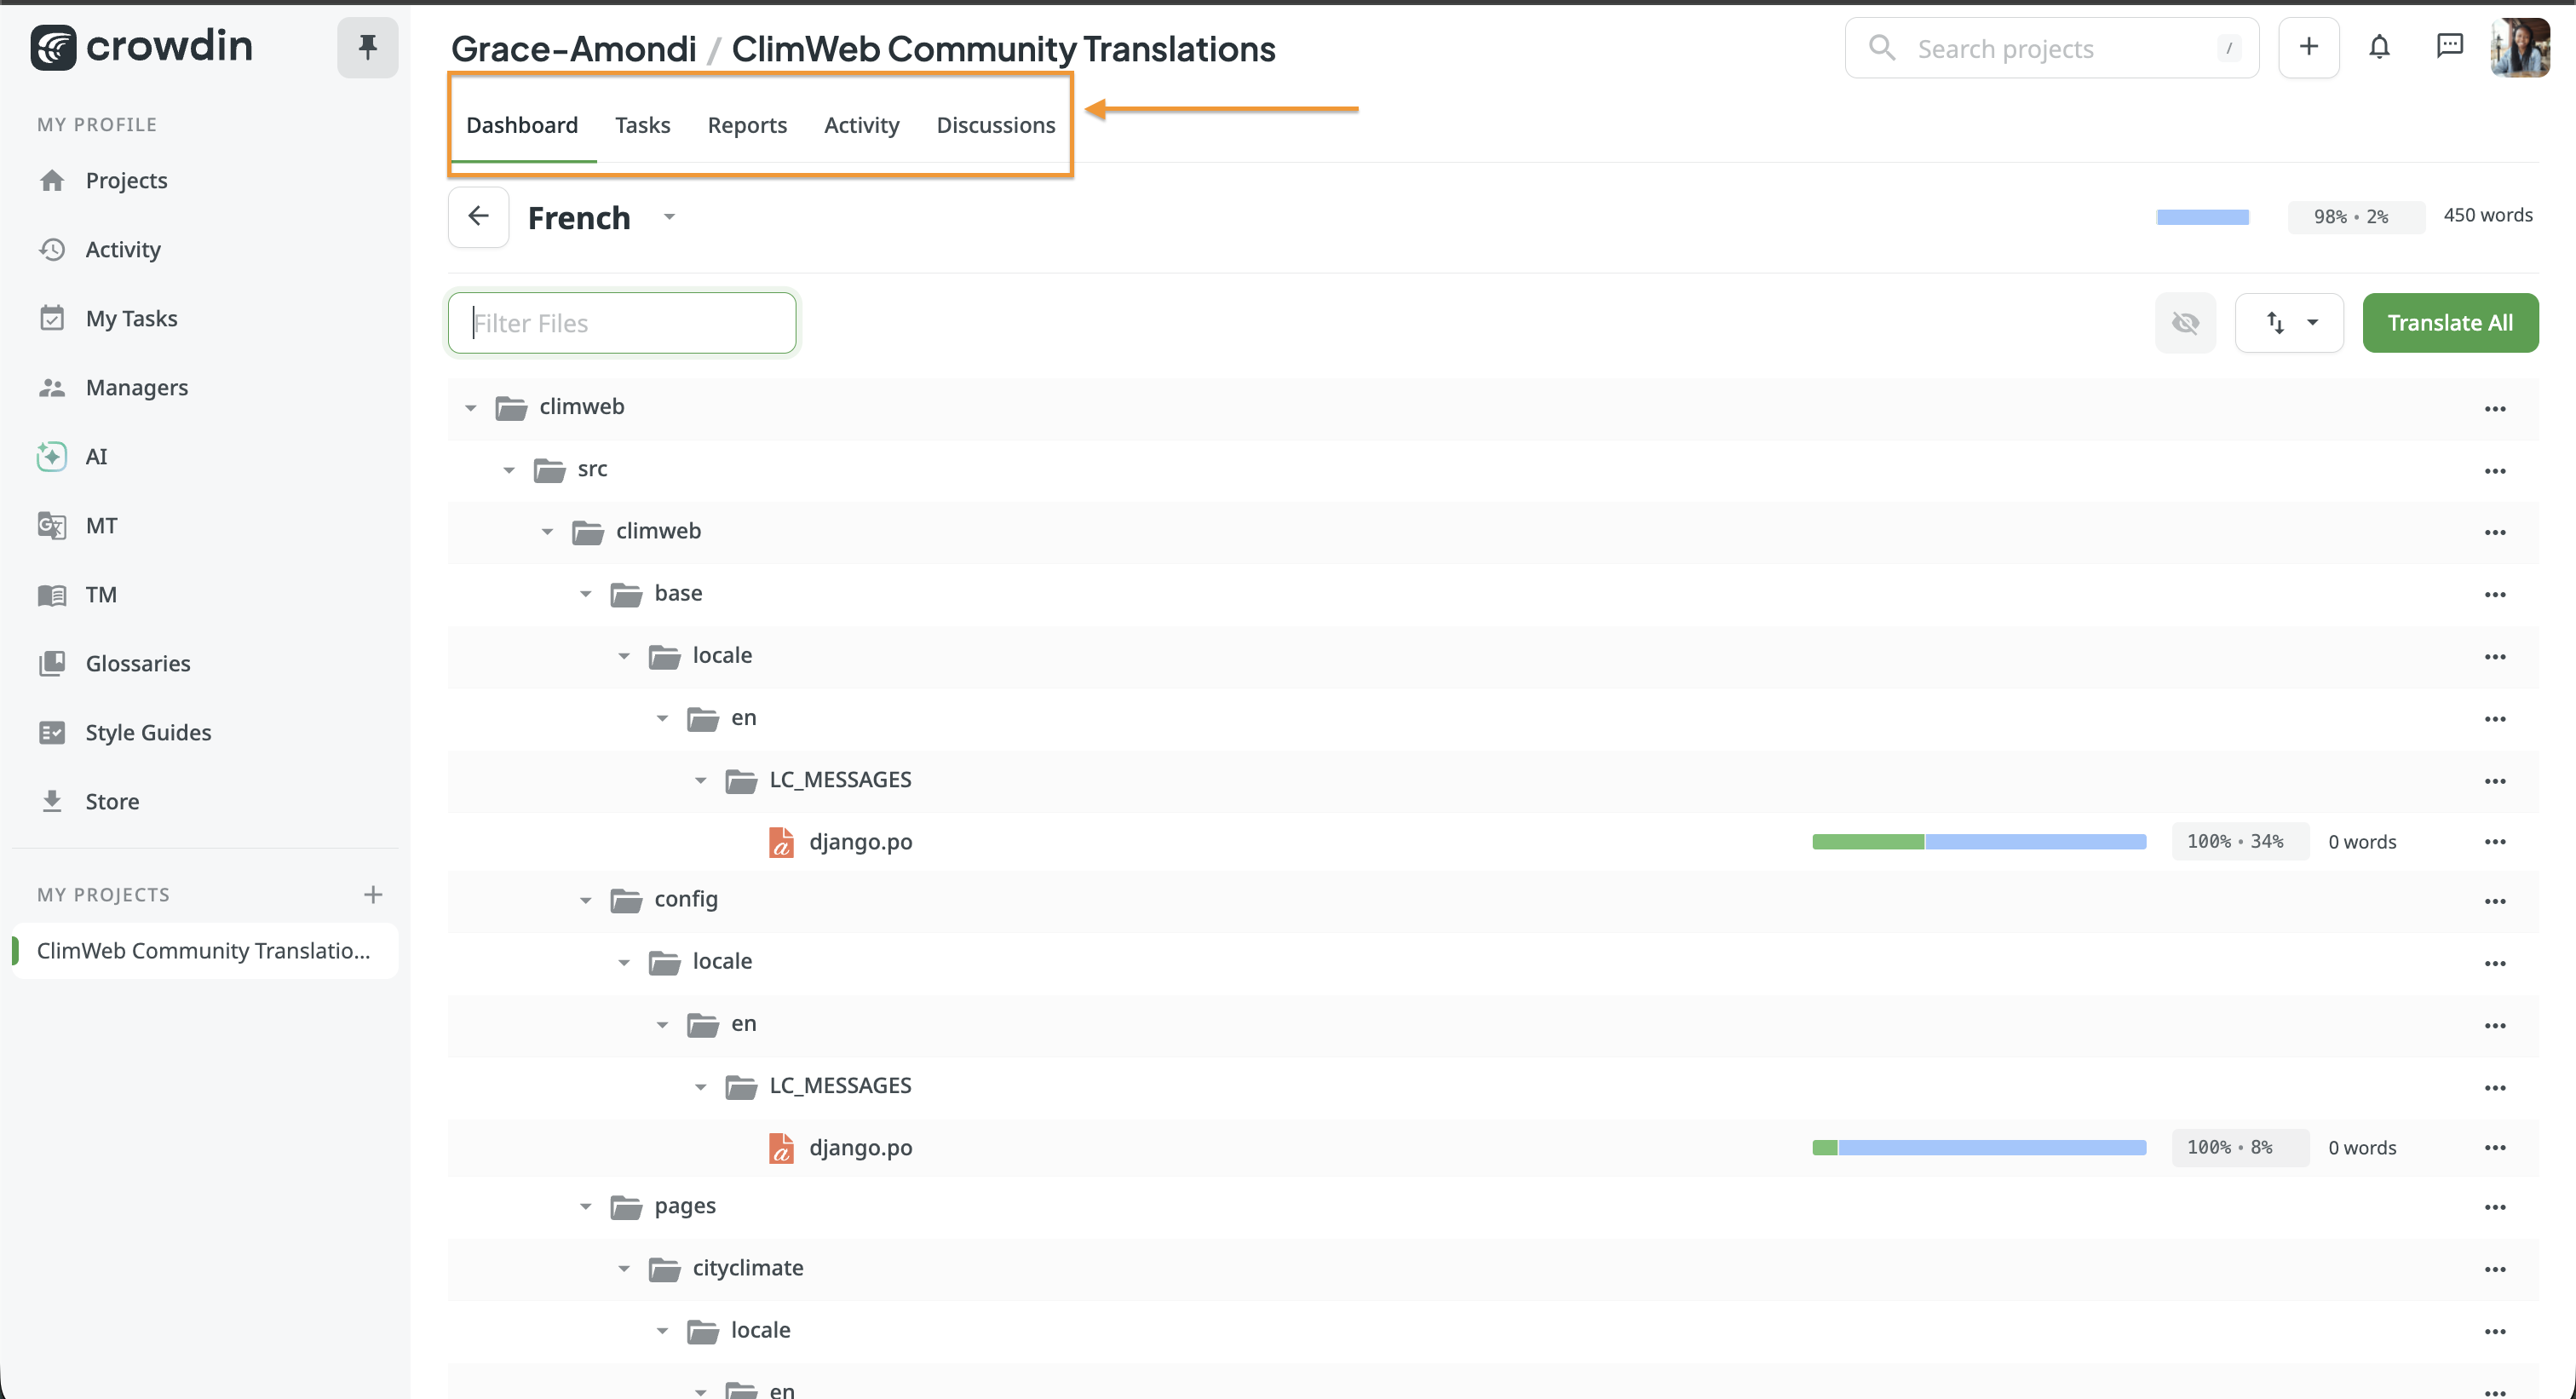Open the user profile avatar
Viewport: 2576px width, 1399px height.
point(2520,47)
